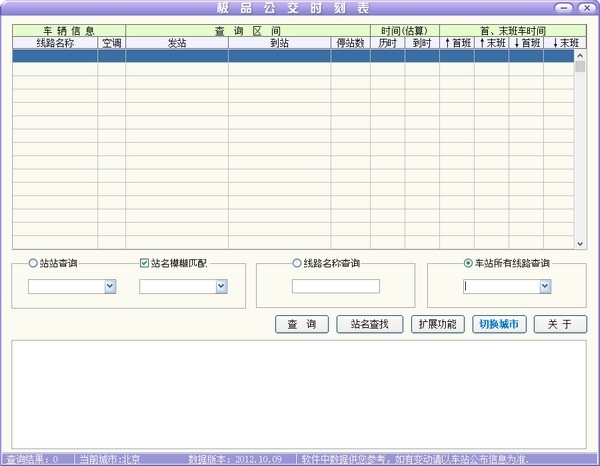Select the 车站所有线路查询 radio option

[x=468, y=264]
